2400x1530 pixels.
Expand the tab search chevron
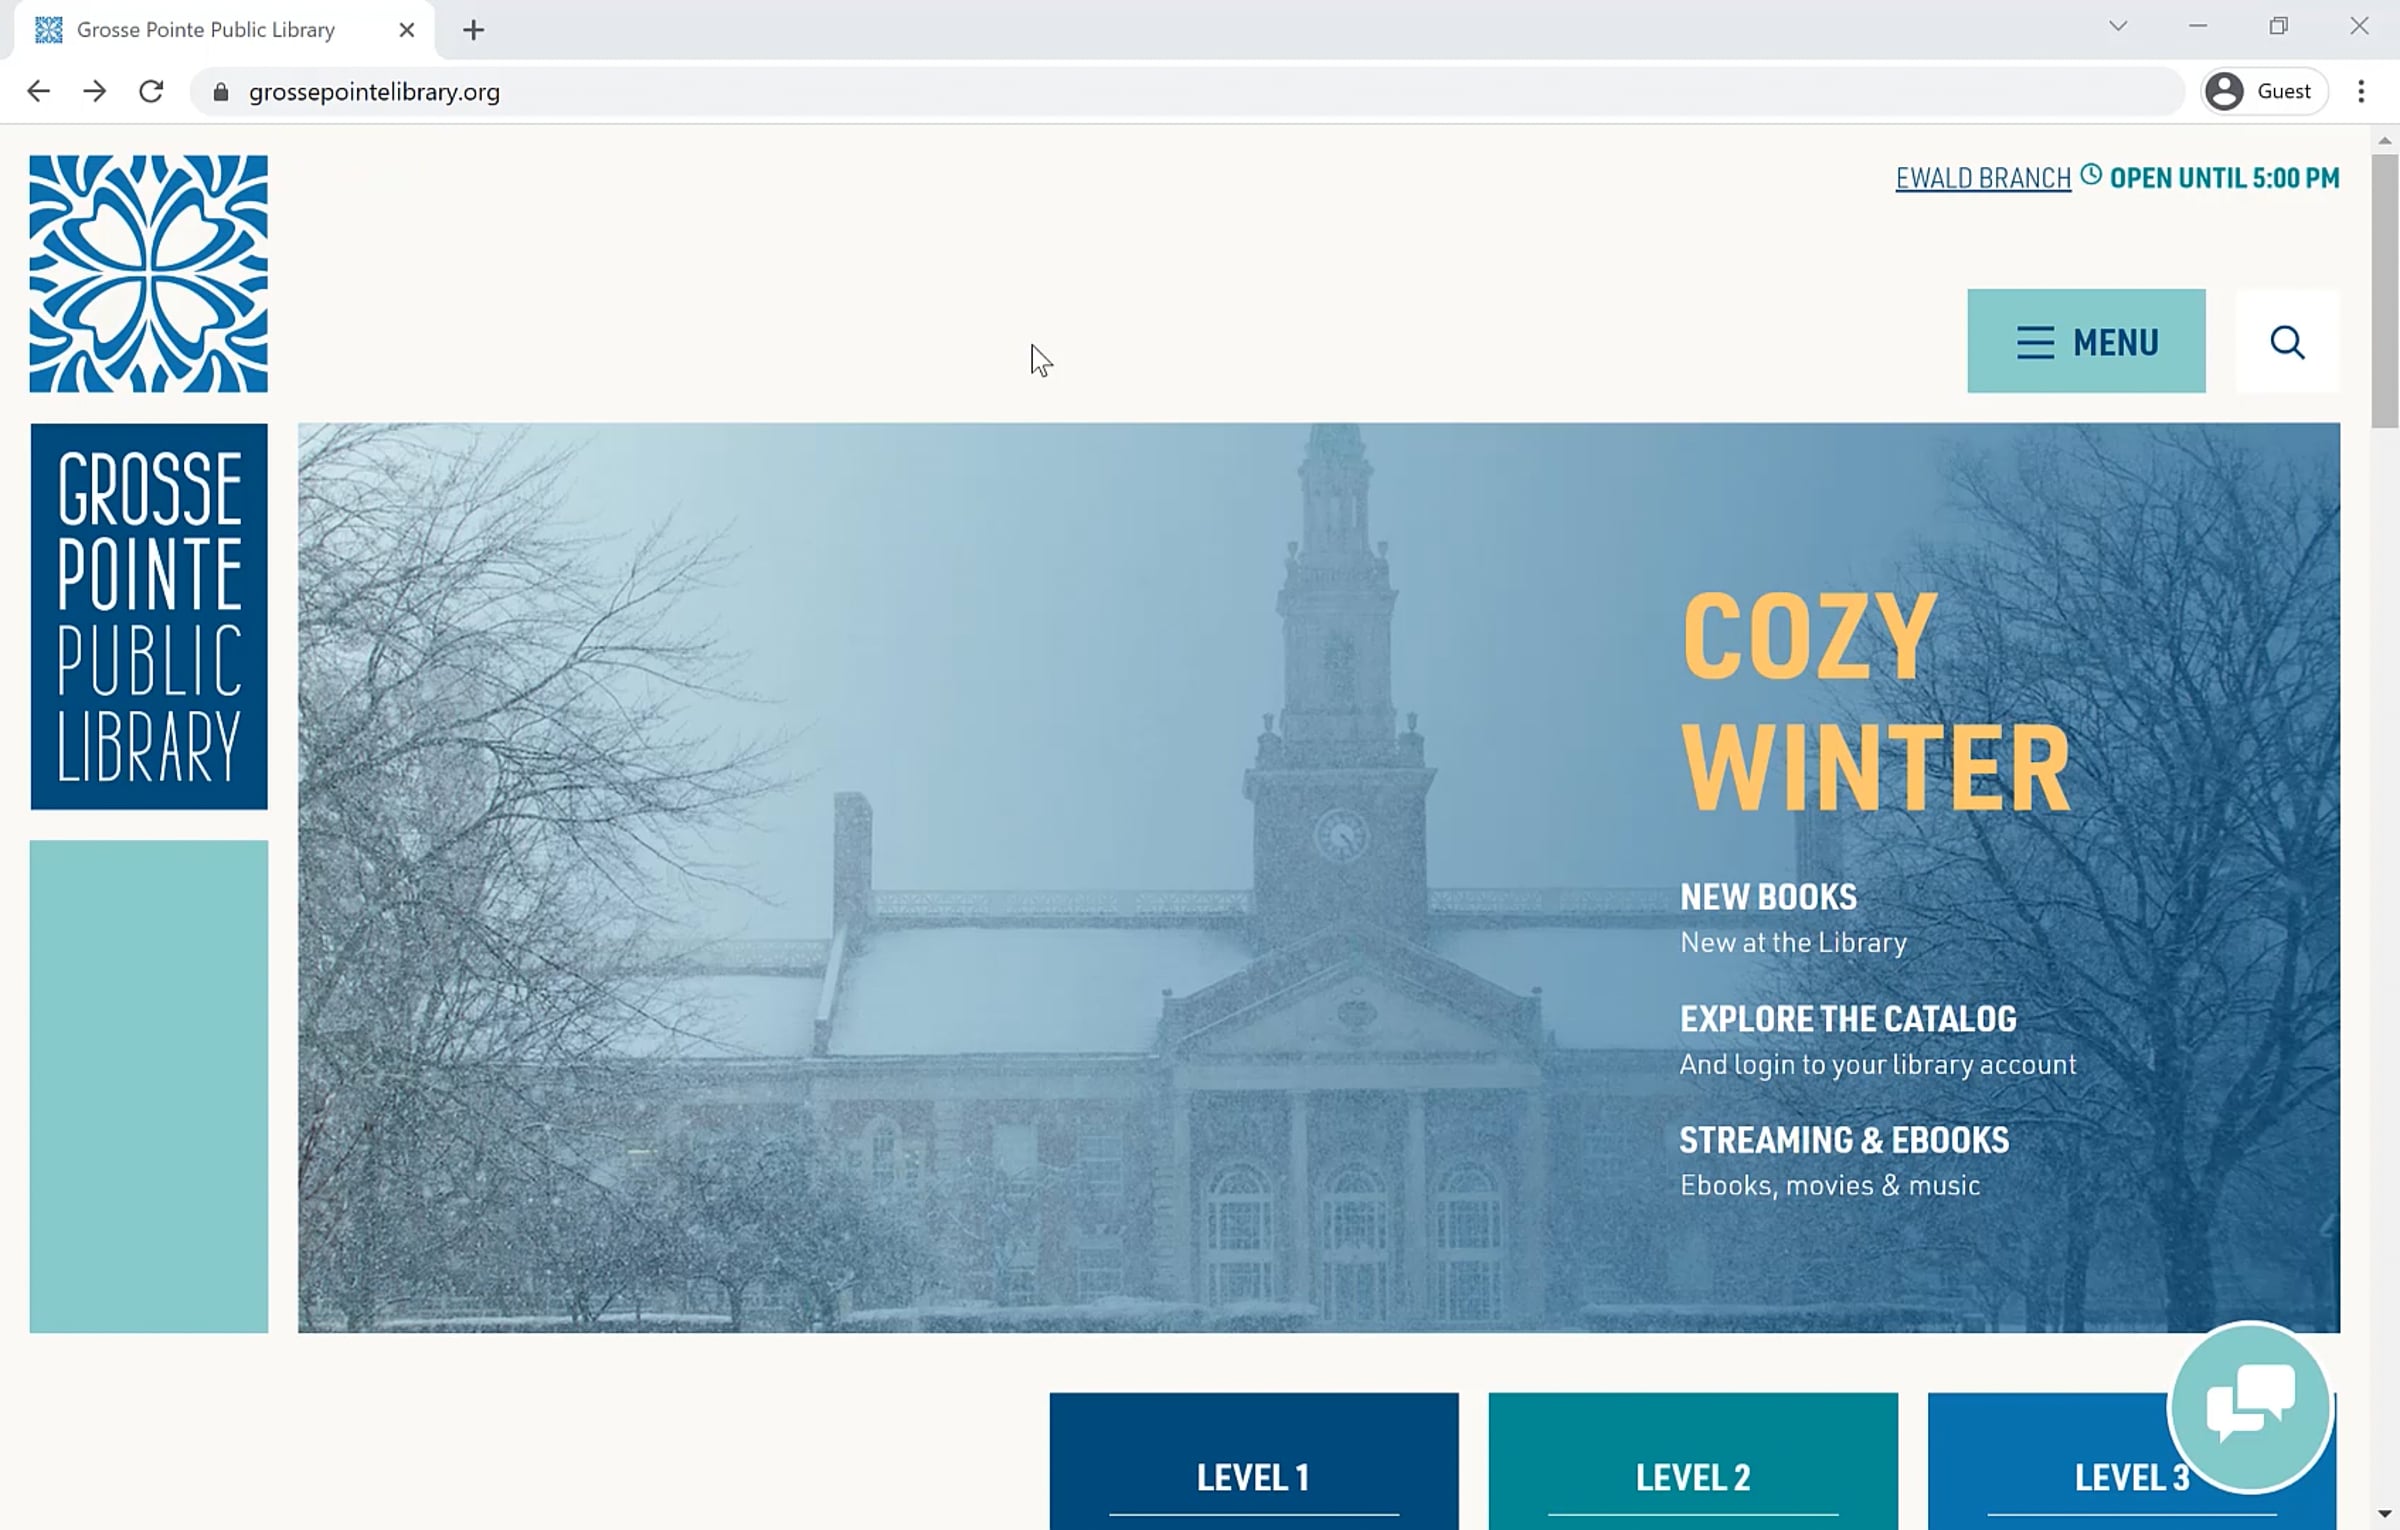tap(2117, 26)
